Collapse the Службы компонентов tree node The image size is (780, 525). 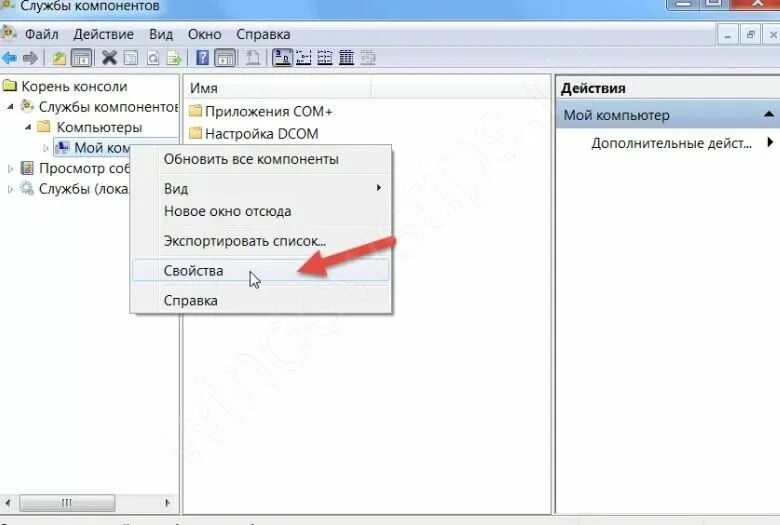[10, 106]
